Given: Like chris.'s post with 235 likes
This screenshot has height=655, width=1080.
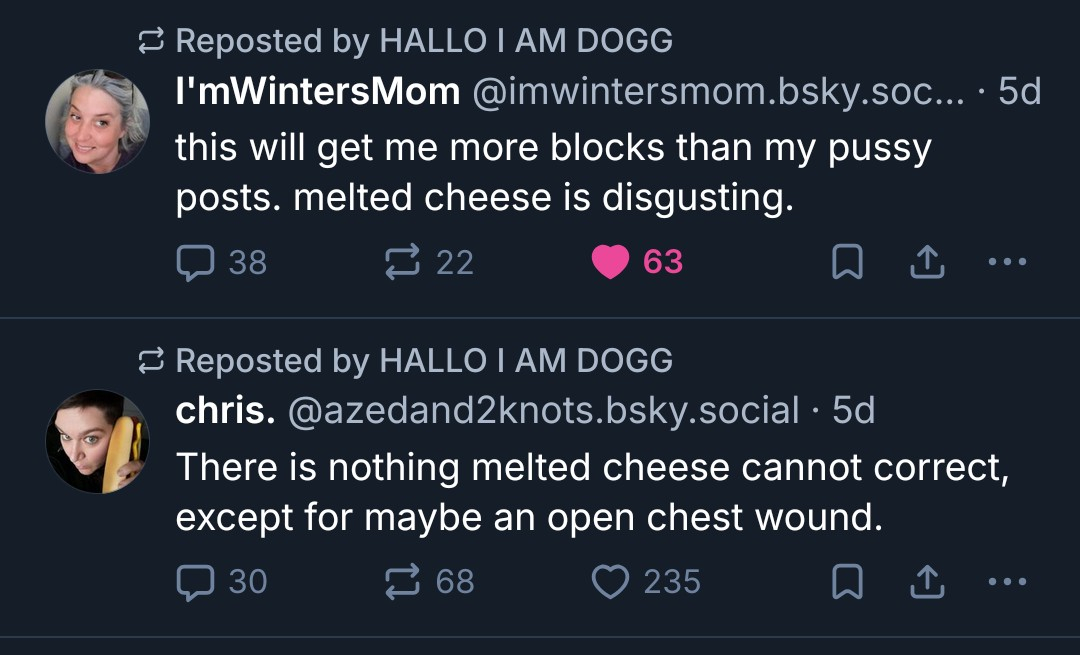Looking at the screenshot, I should (610, 581).
